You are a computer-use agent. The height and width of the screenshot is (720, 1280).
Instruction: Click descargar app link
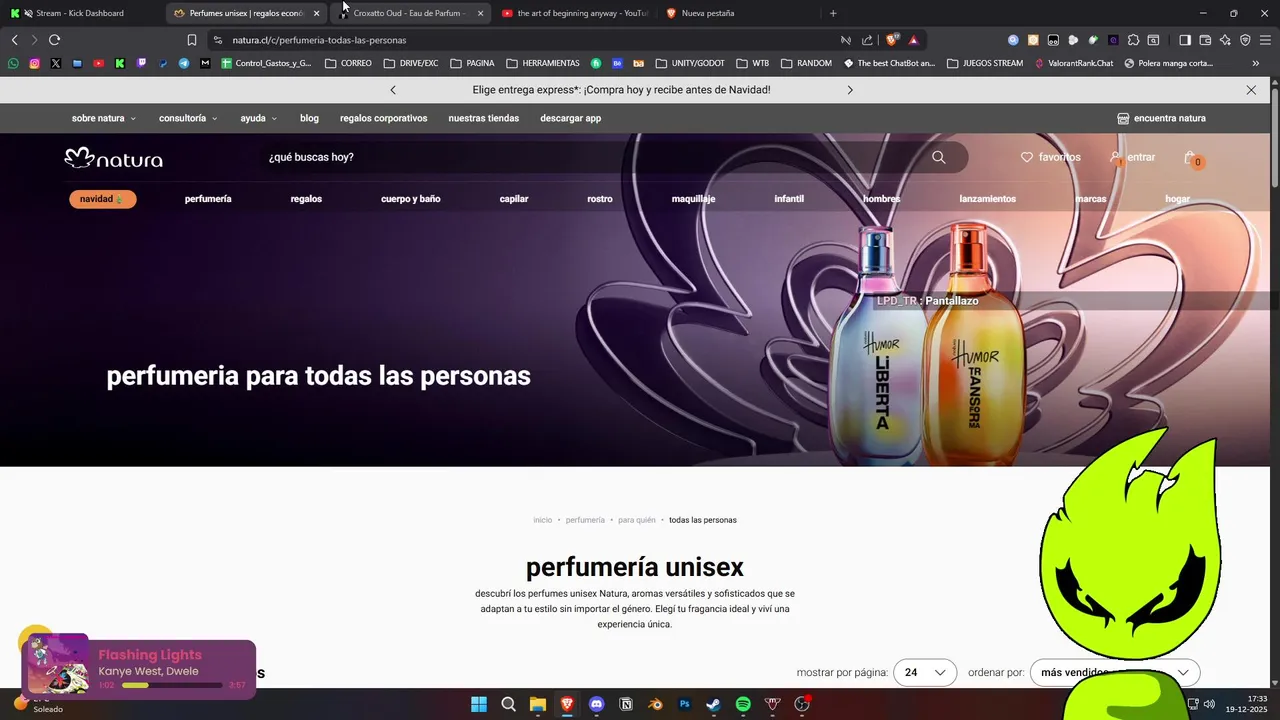[x=570, y=118]
